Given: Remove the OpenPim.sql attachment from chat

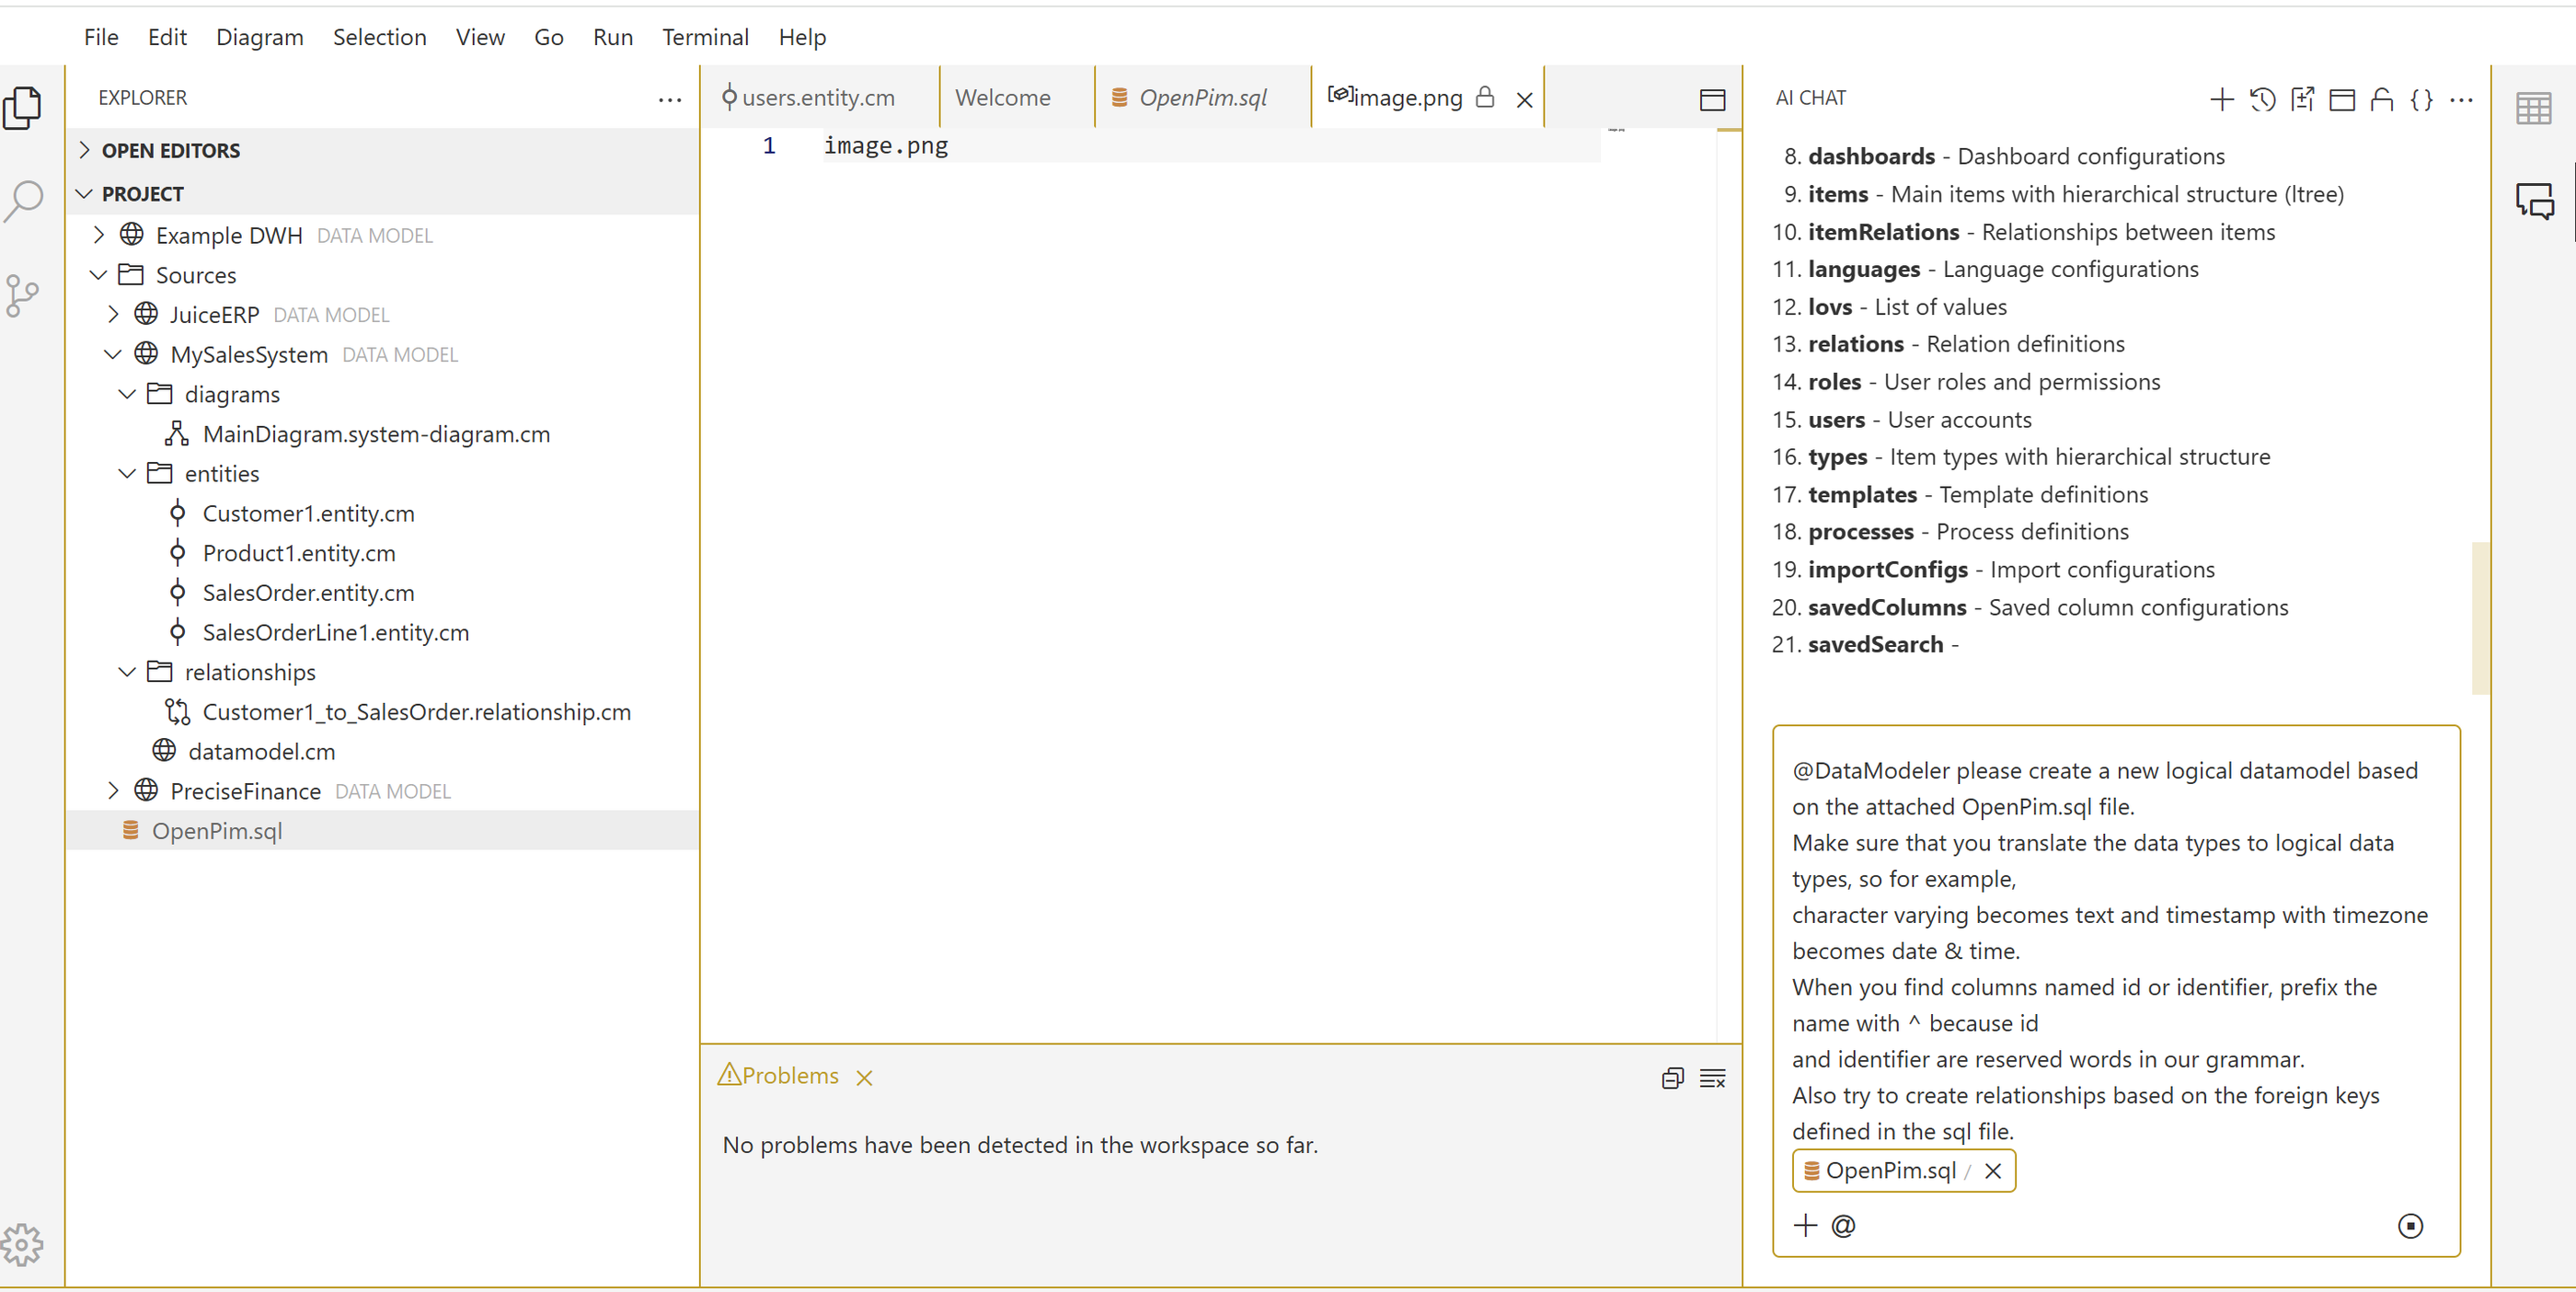Looking at the screenshot, I should 1992,1170.
